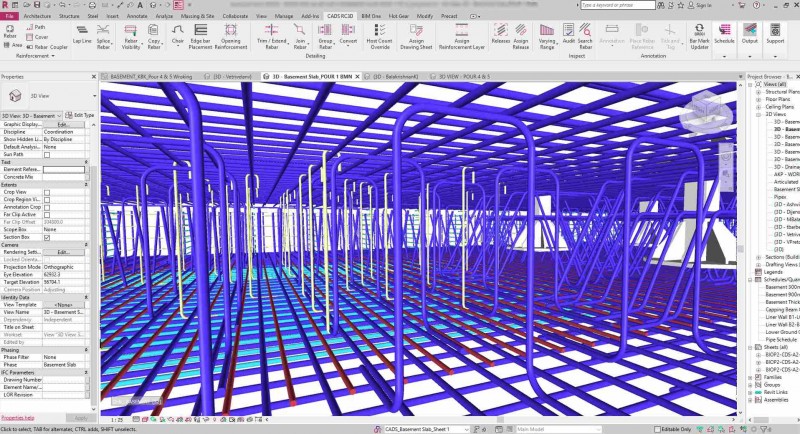Select the Group Rebar tool
Image resolution: width=800 pixels, height=434 pixels.
[325, 36]
